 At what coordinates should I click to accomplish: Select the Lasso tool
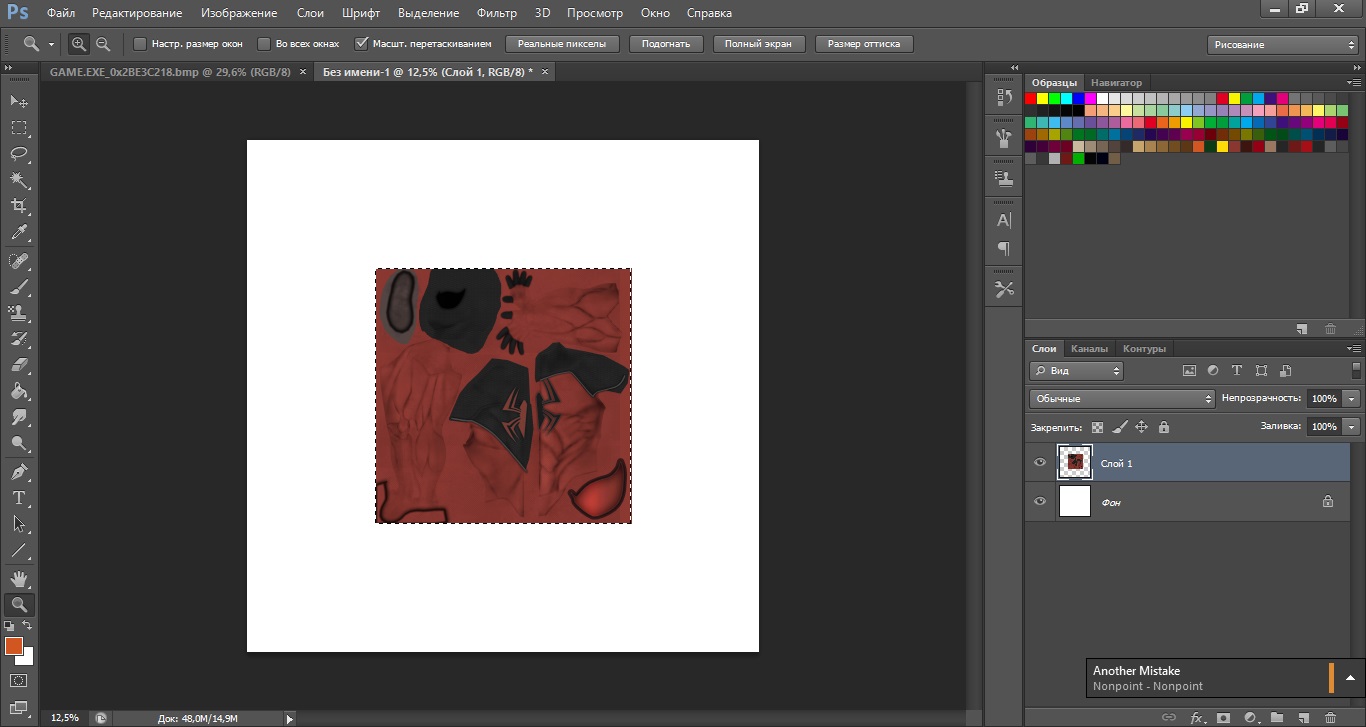tap(19, 154)
